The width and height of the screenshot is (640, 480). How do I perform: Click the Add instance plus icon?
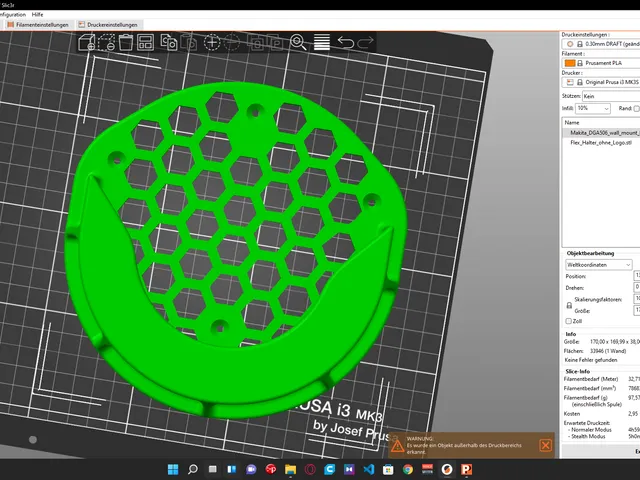coord(212,42)
